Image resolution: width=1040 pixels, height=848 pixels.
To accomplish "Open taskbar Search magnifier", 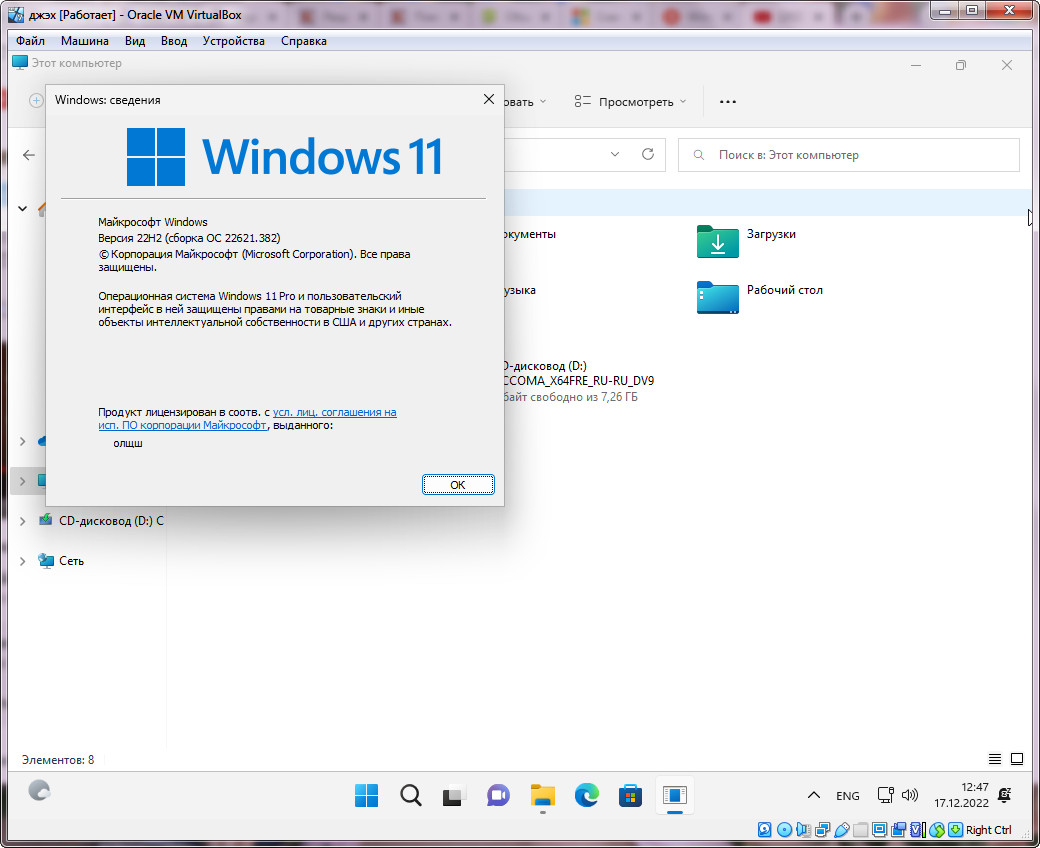I will [411, 795].
